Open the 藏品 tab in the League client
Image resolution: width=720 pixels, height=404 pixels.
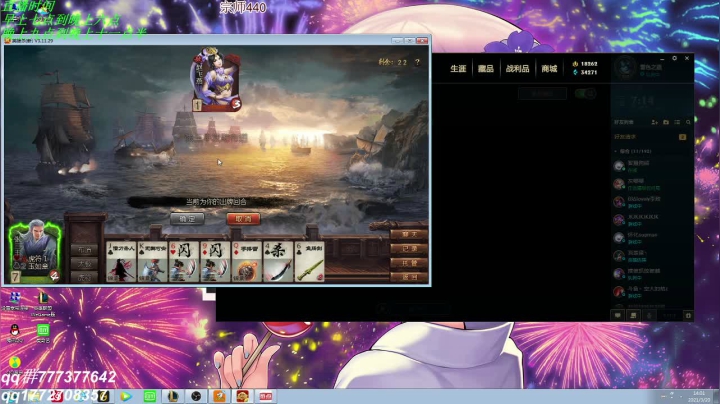(x=485, y=69)
